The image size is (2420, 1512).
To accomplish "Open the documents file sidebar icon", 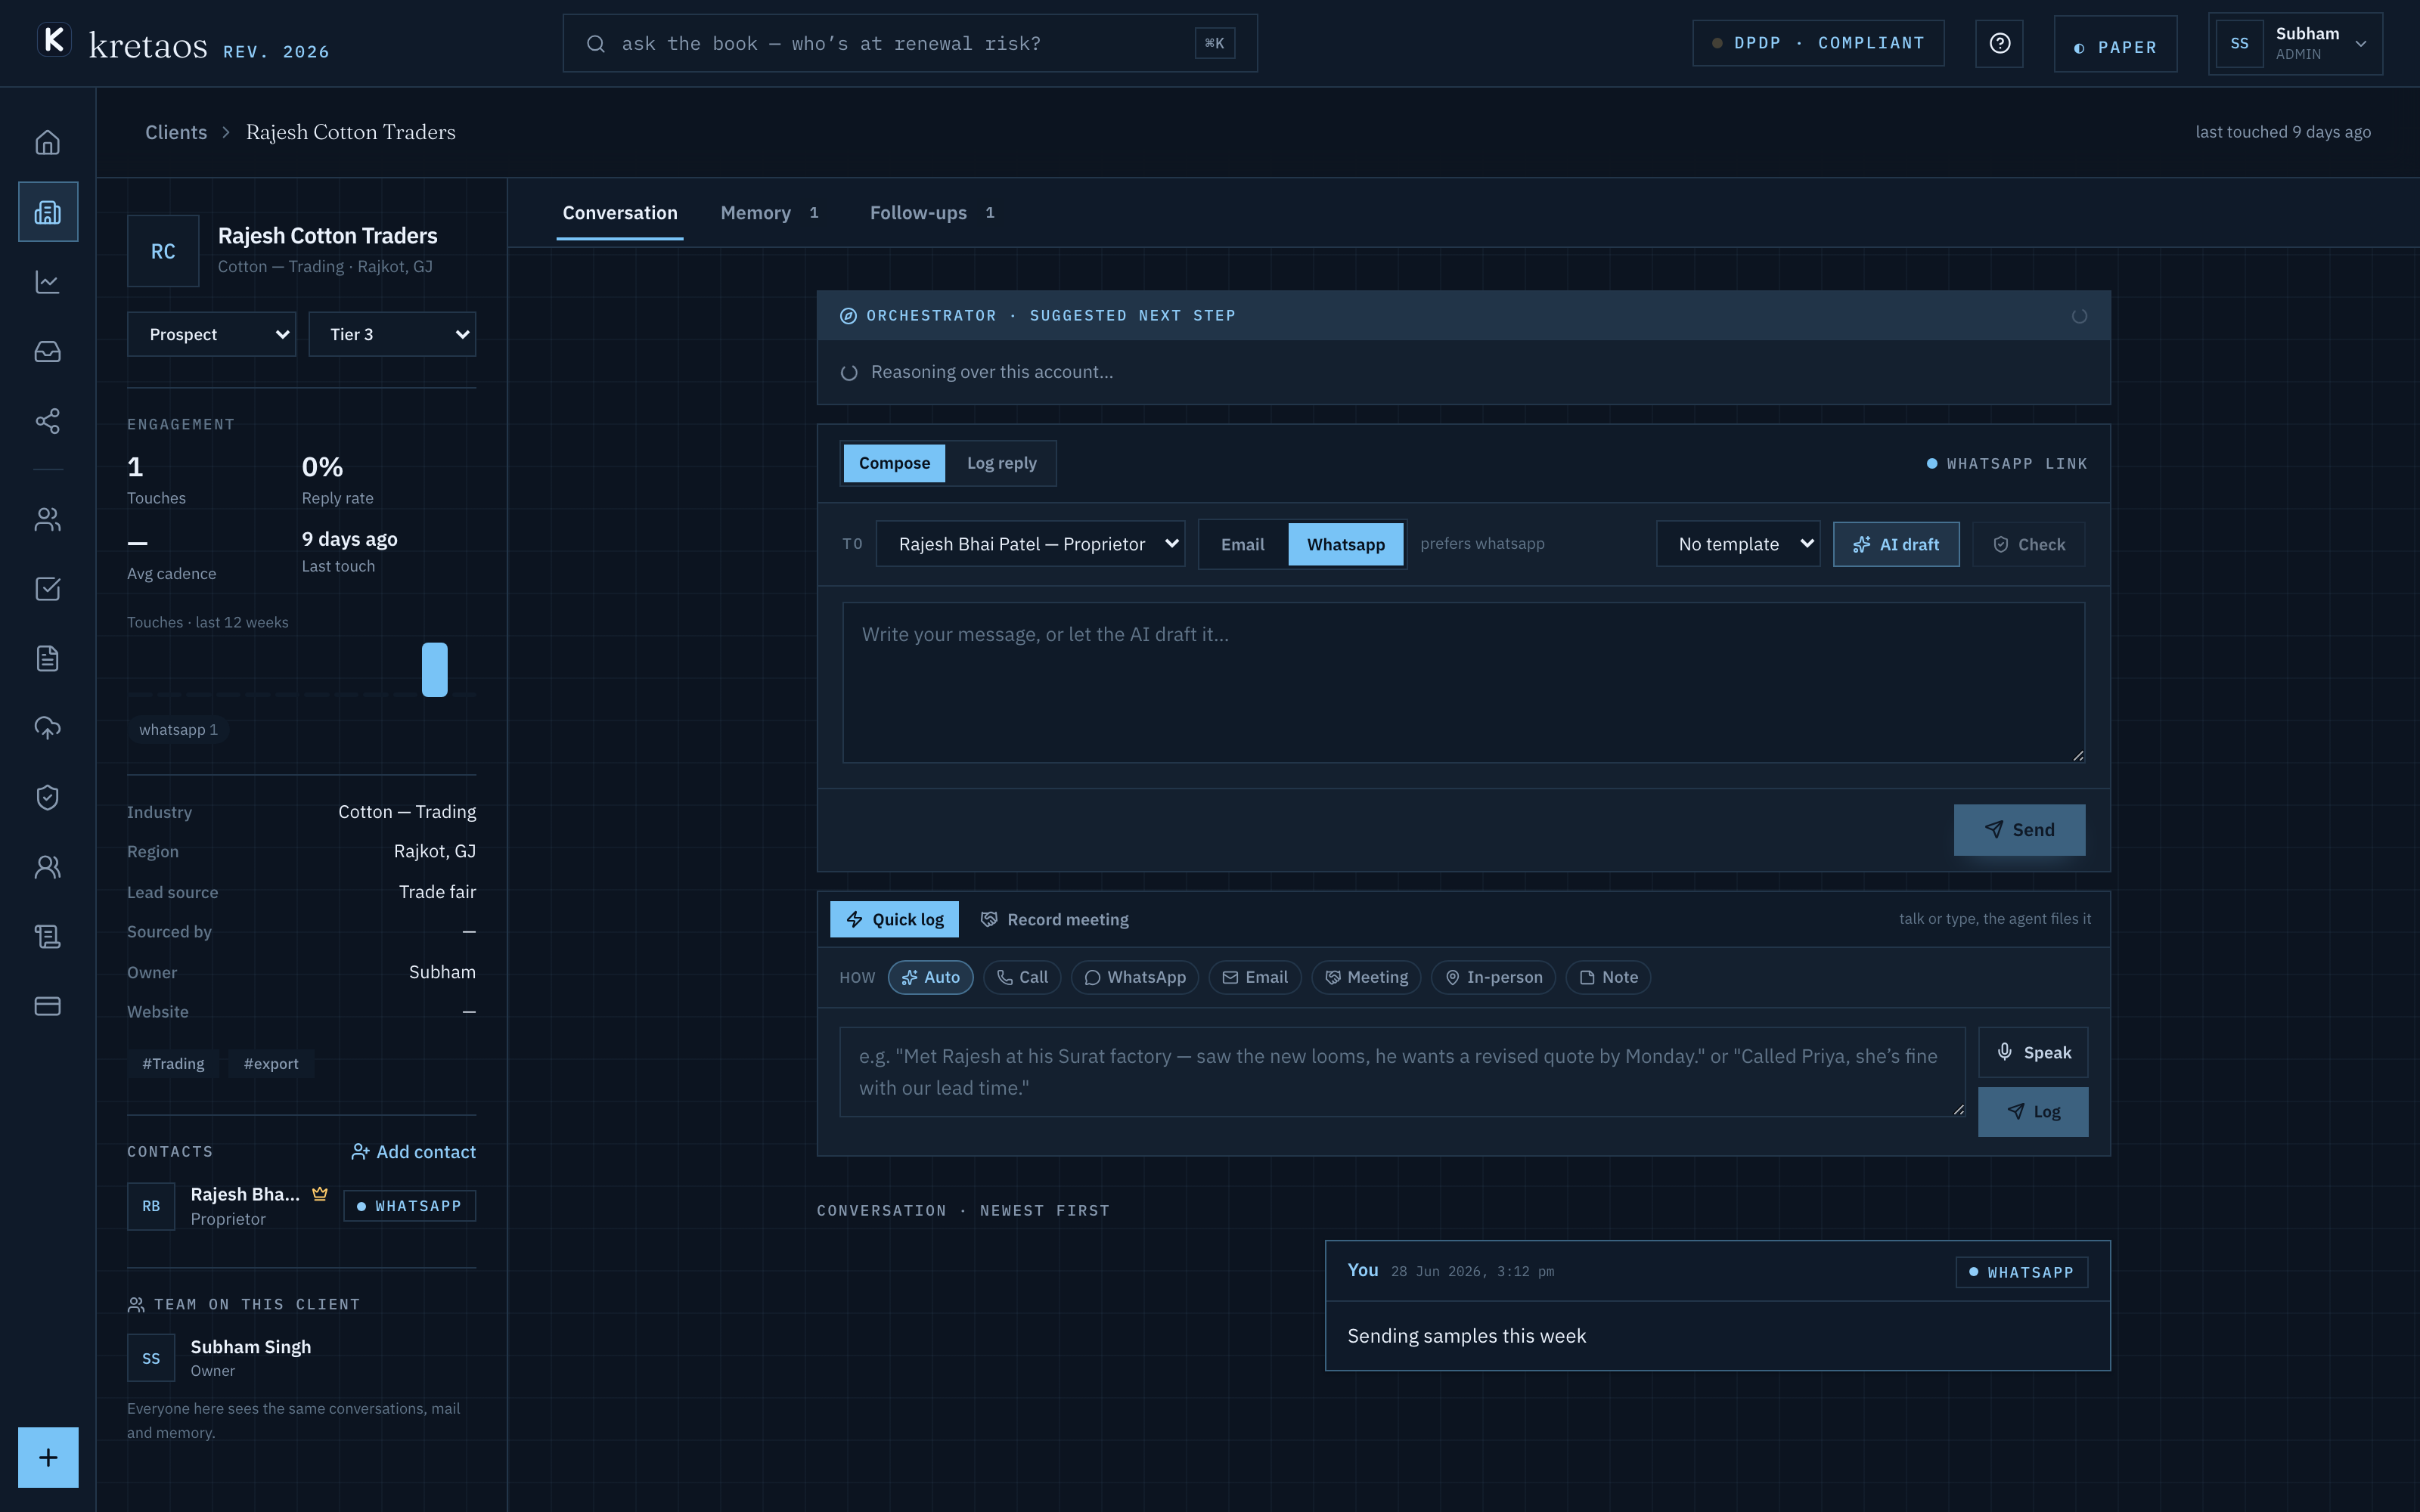I will click(x=48, y=658).
